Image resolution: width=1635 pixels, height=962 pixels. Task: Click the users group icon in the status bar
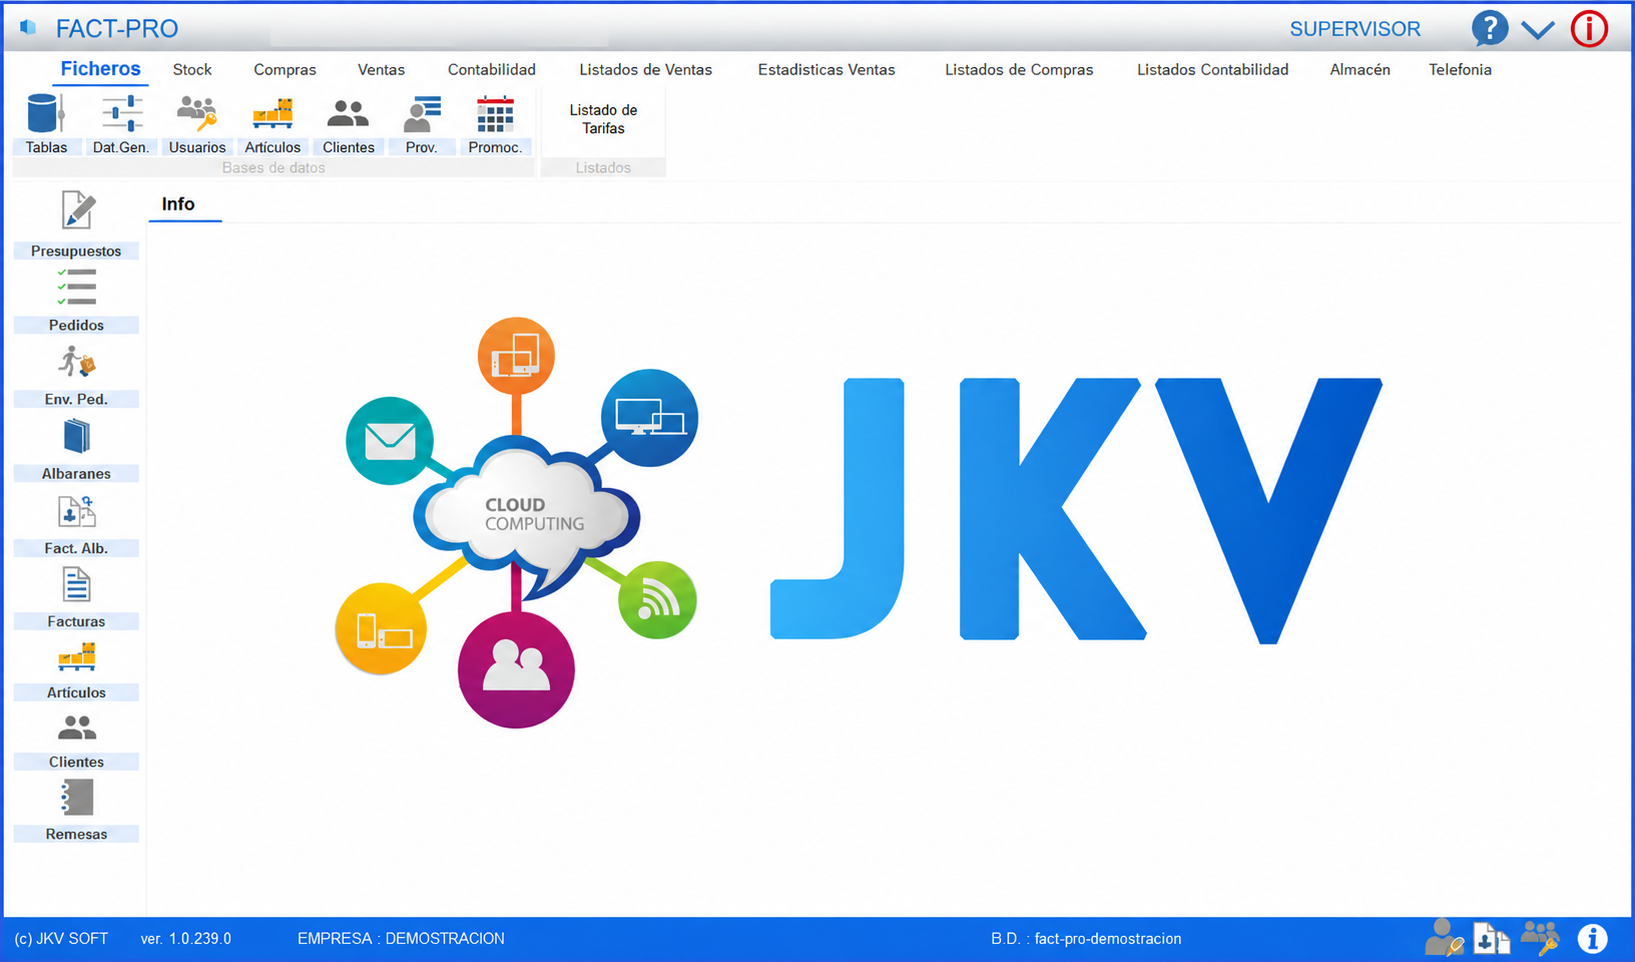1539,938
